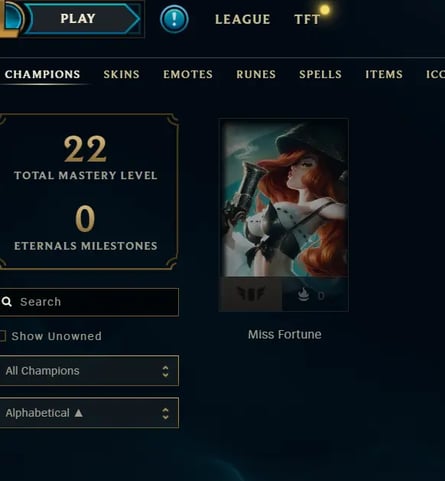Open the Spells tab
445x481 pixels.
[x=320, y=74]
